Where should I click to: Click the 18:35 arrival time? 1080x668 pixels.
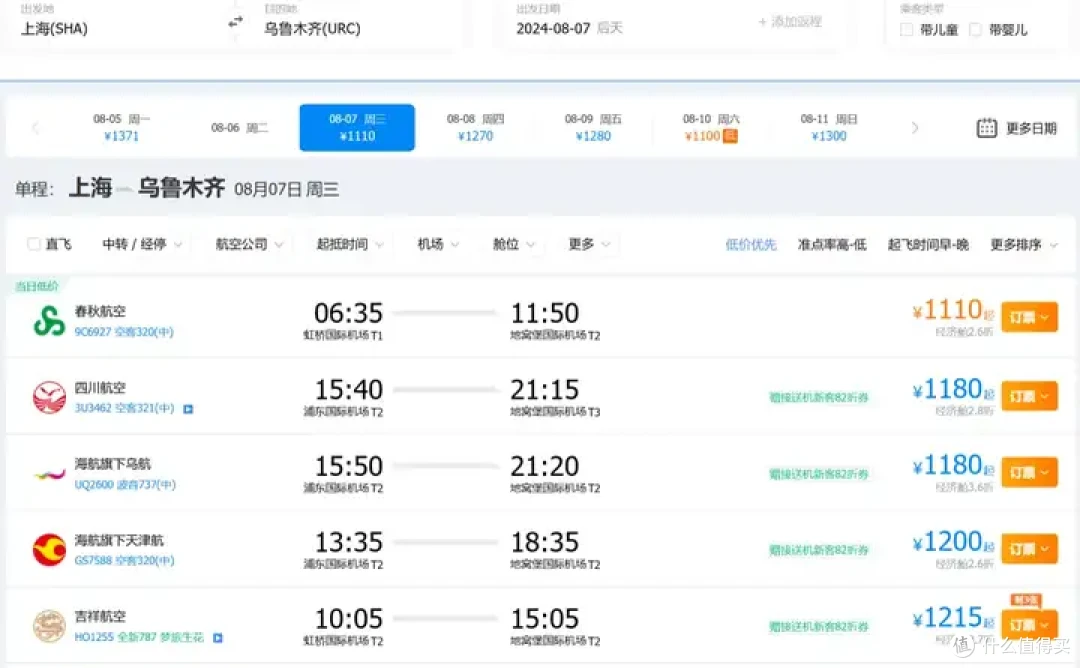(544, 543)
